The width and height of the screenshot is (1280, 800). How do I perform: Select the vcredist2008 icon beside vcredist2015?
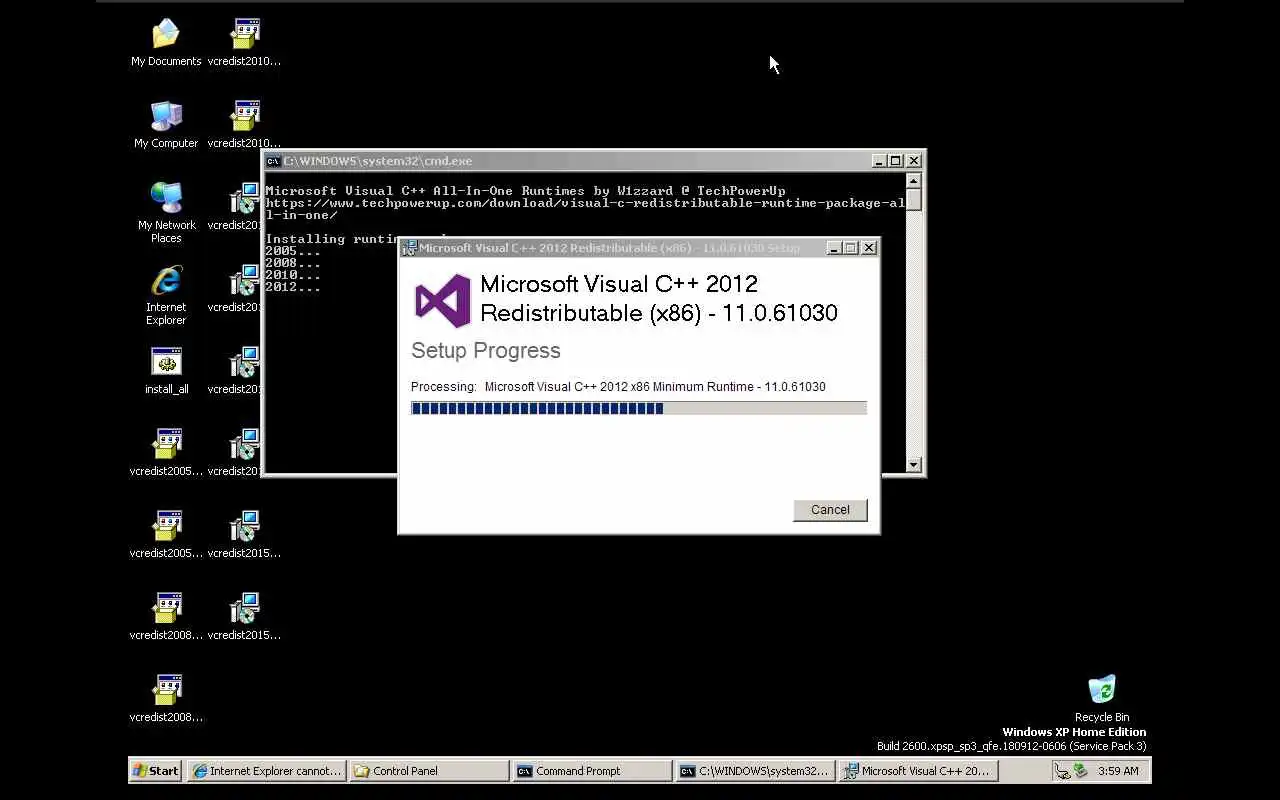tap(166, 616)
